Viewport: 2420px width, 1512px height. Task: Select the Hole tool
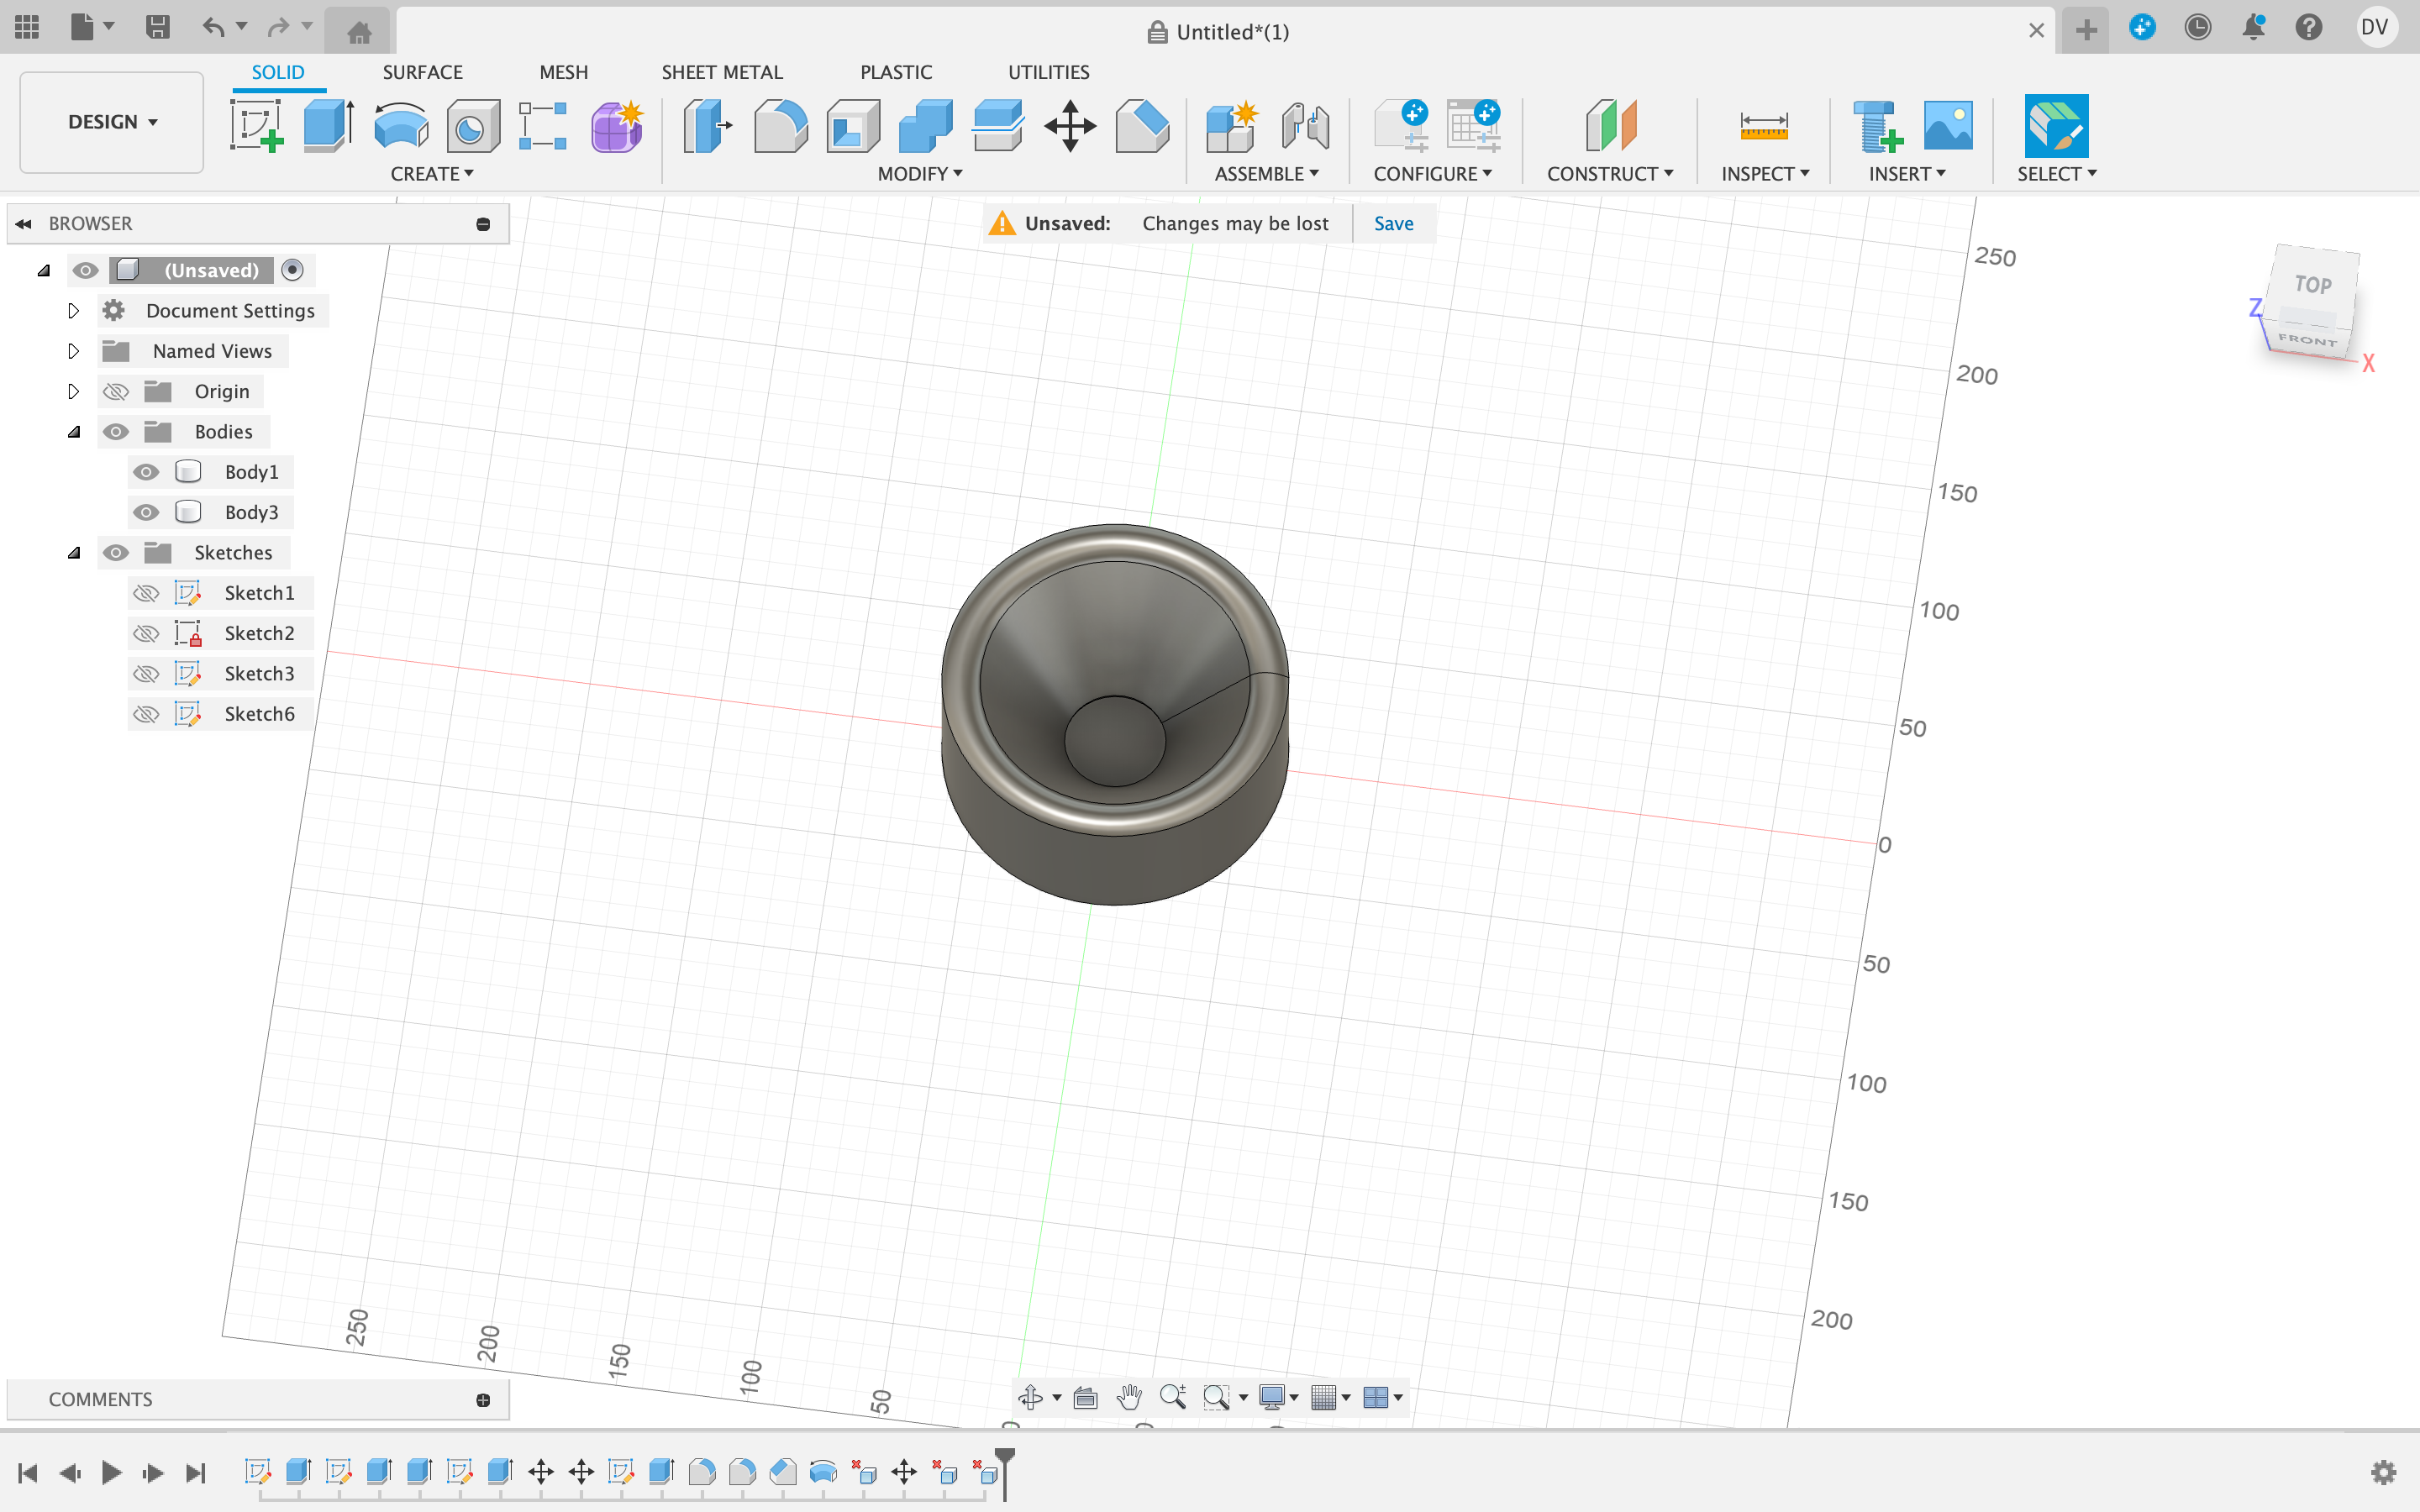471,126
